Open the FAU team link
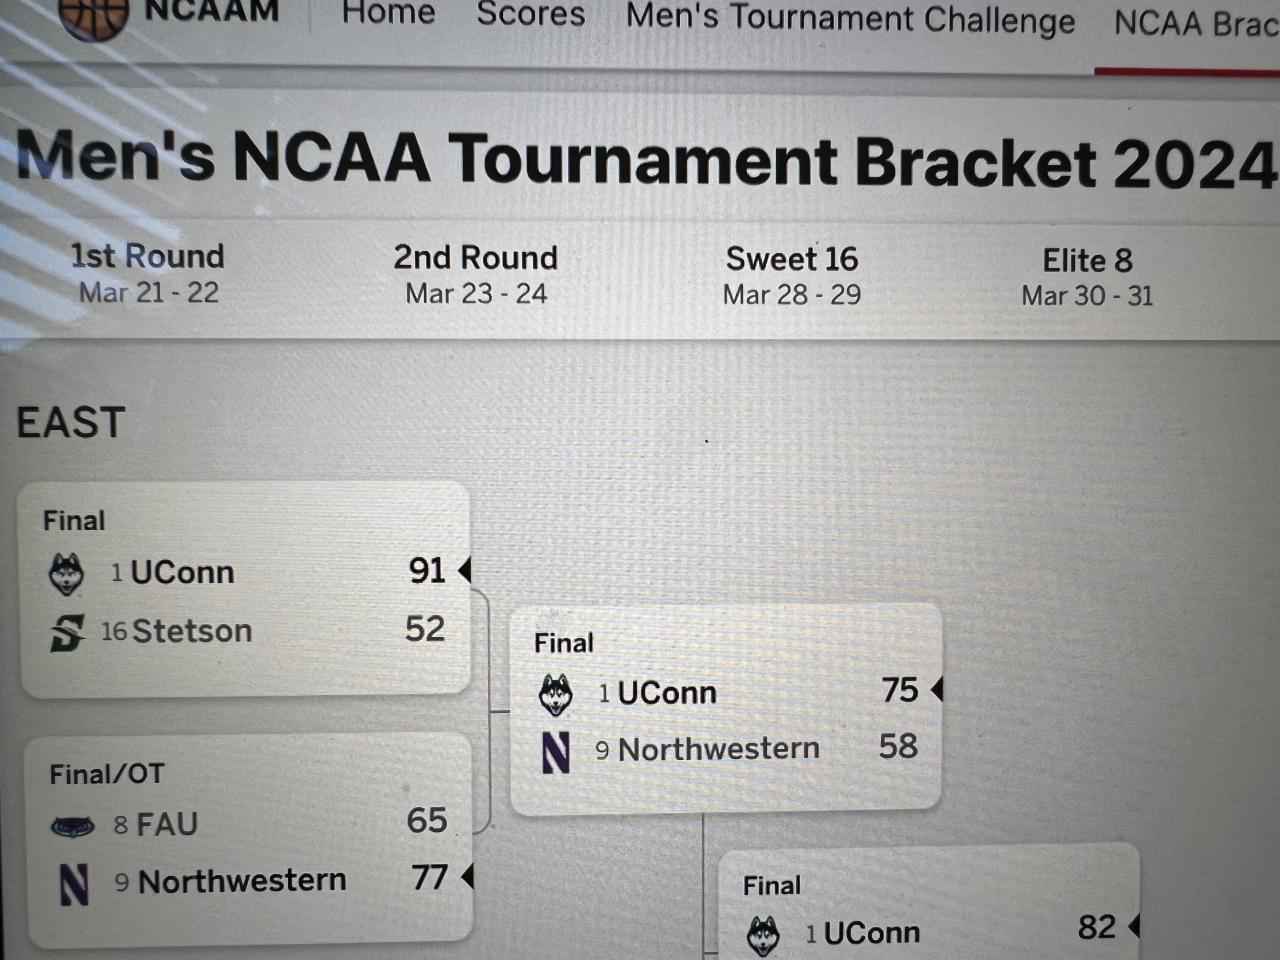Screen dimensions: 1280x960 [167, 825]
